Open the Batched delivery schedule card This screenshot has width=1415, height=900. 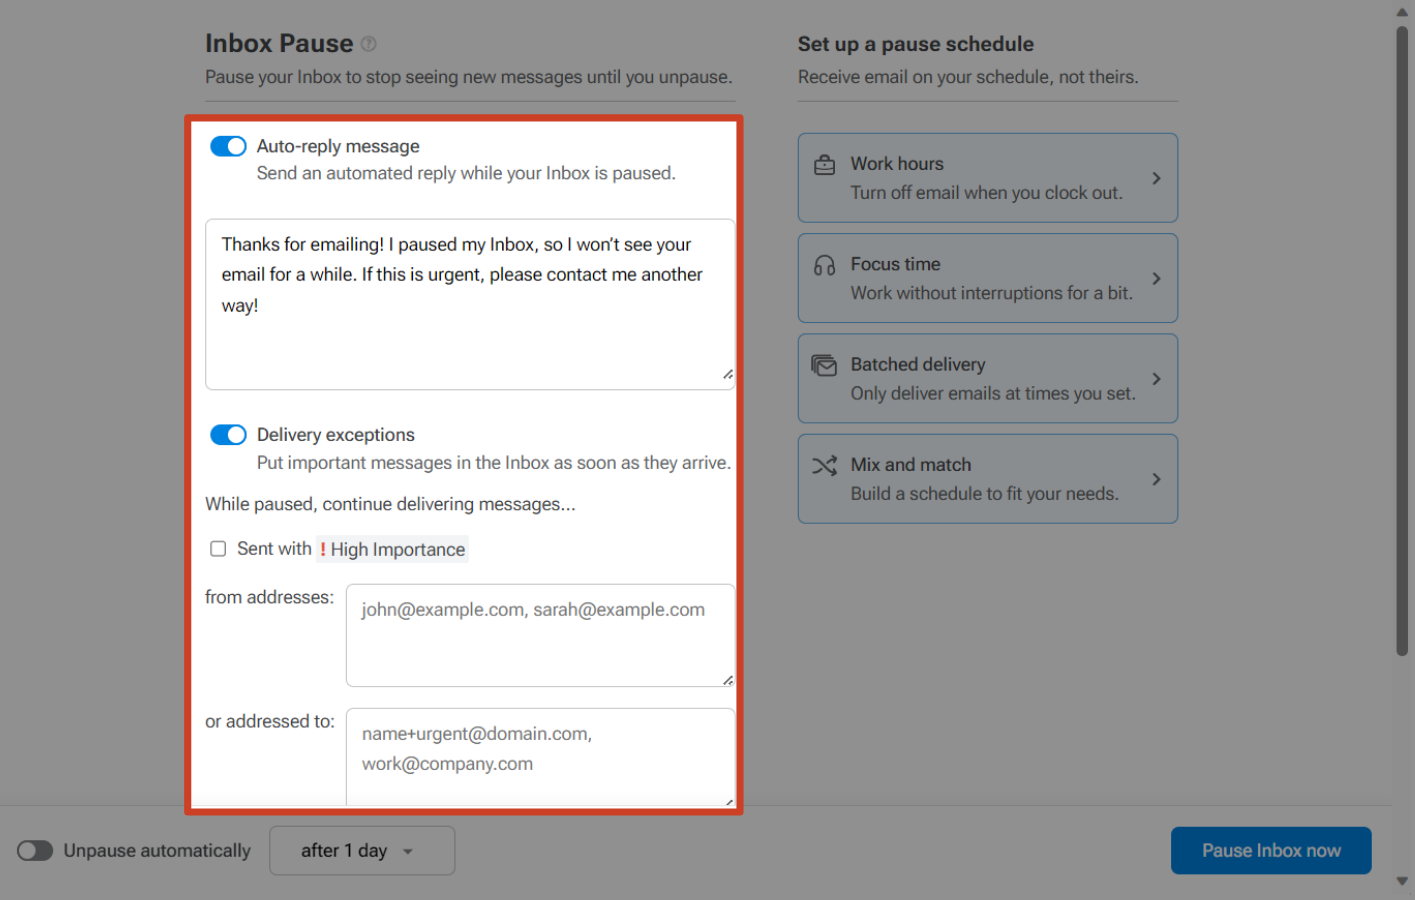click(x=988, y=379)
